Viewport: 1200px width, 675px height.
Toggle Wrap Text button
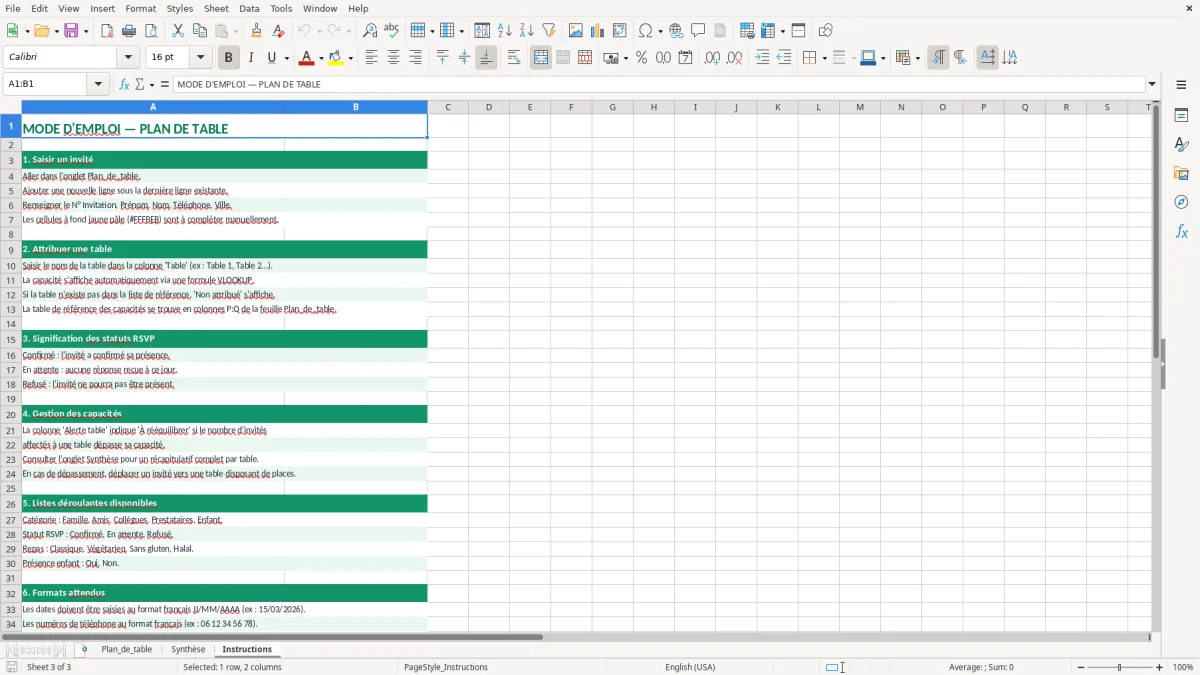coord(514,58)
